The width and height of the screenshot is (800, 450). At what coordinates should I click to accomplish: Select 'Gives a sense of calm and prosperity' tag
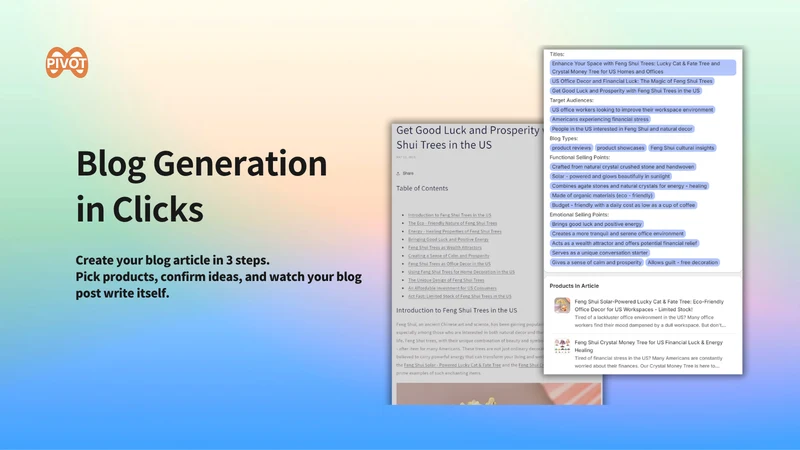click(596, 263)
